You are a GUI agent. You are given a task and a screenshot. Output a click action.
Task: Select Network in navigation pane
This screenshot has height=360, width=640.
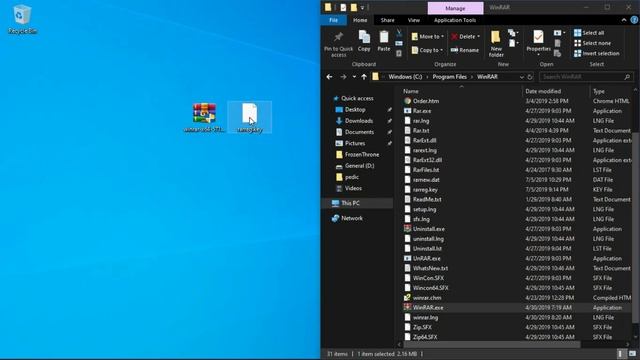[x=352, y=218]
